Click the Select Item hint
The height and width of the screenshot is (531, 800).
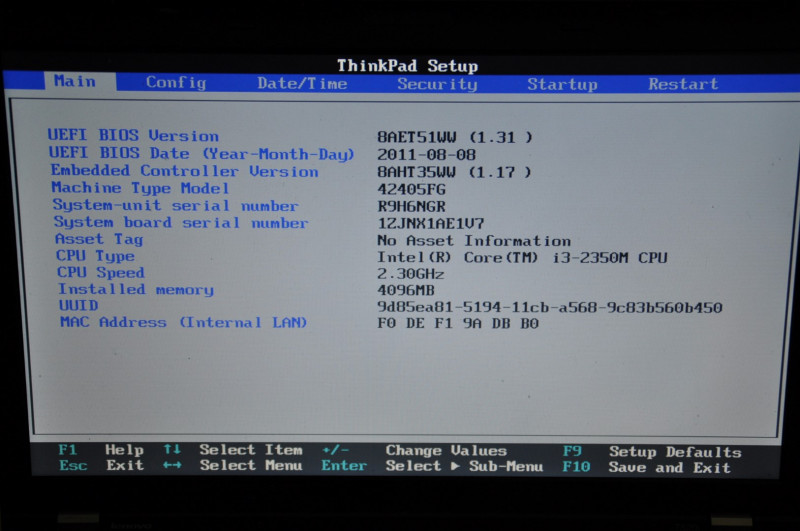tap(251, 450)
